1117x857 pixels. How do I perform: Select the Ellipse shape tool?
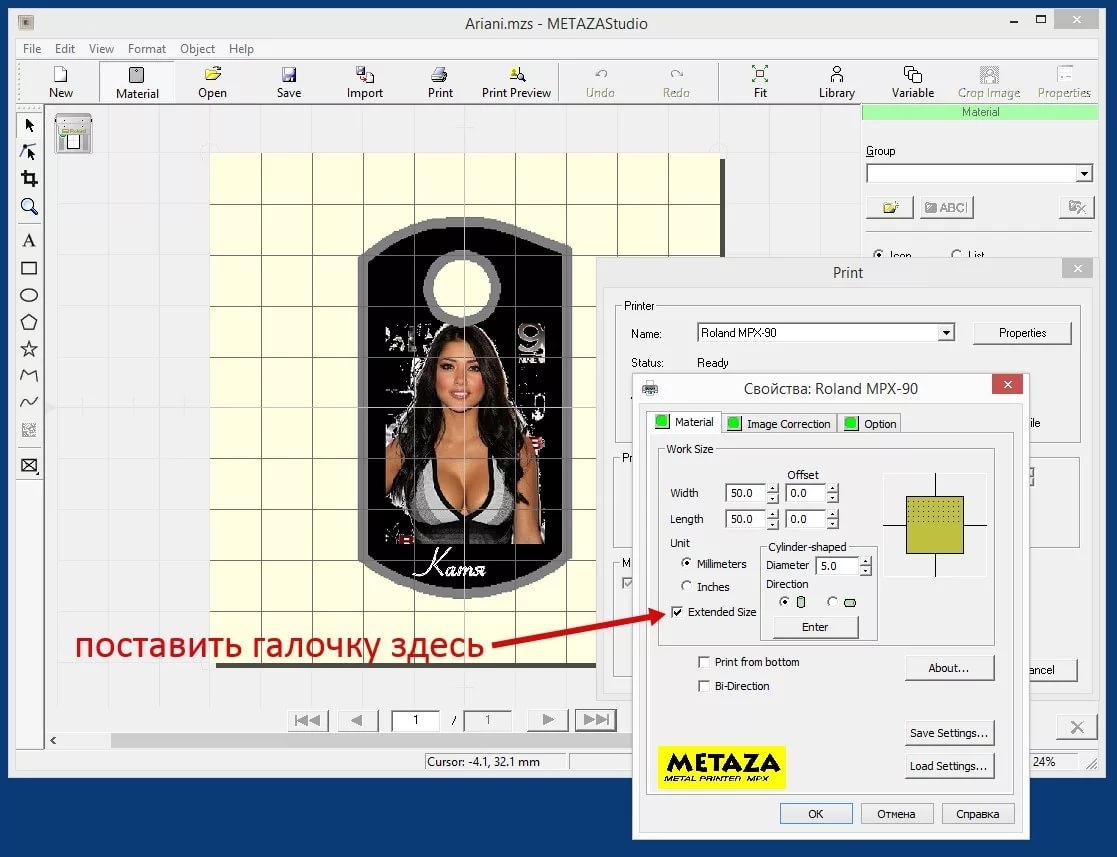(x=29, y=295)
